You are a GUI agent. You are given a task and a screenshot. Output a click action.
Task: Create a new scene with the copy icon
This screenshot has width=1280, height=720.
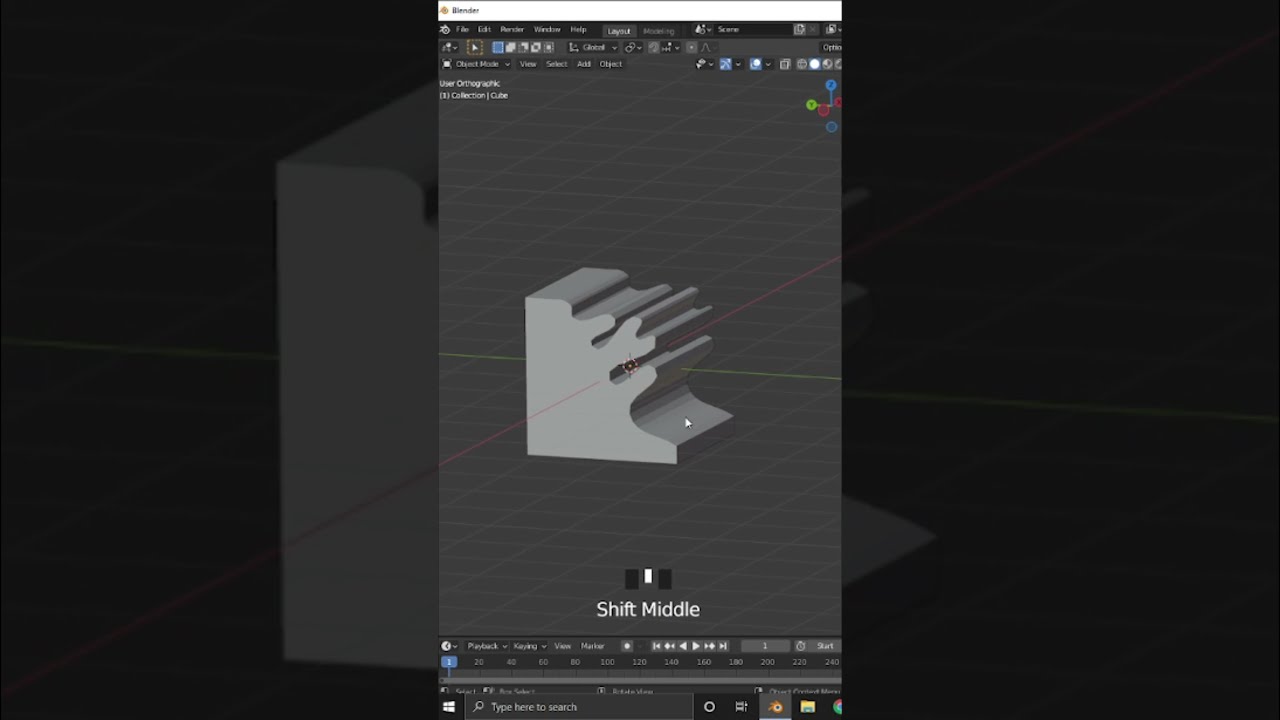pos(799,30)
